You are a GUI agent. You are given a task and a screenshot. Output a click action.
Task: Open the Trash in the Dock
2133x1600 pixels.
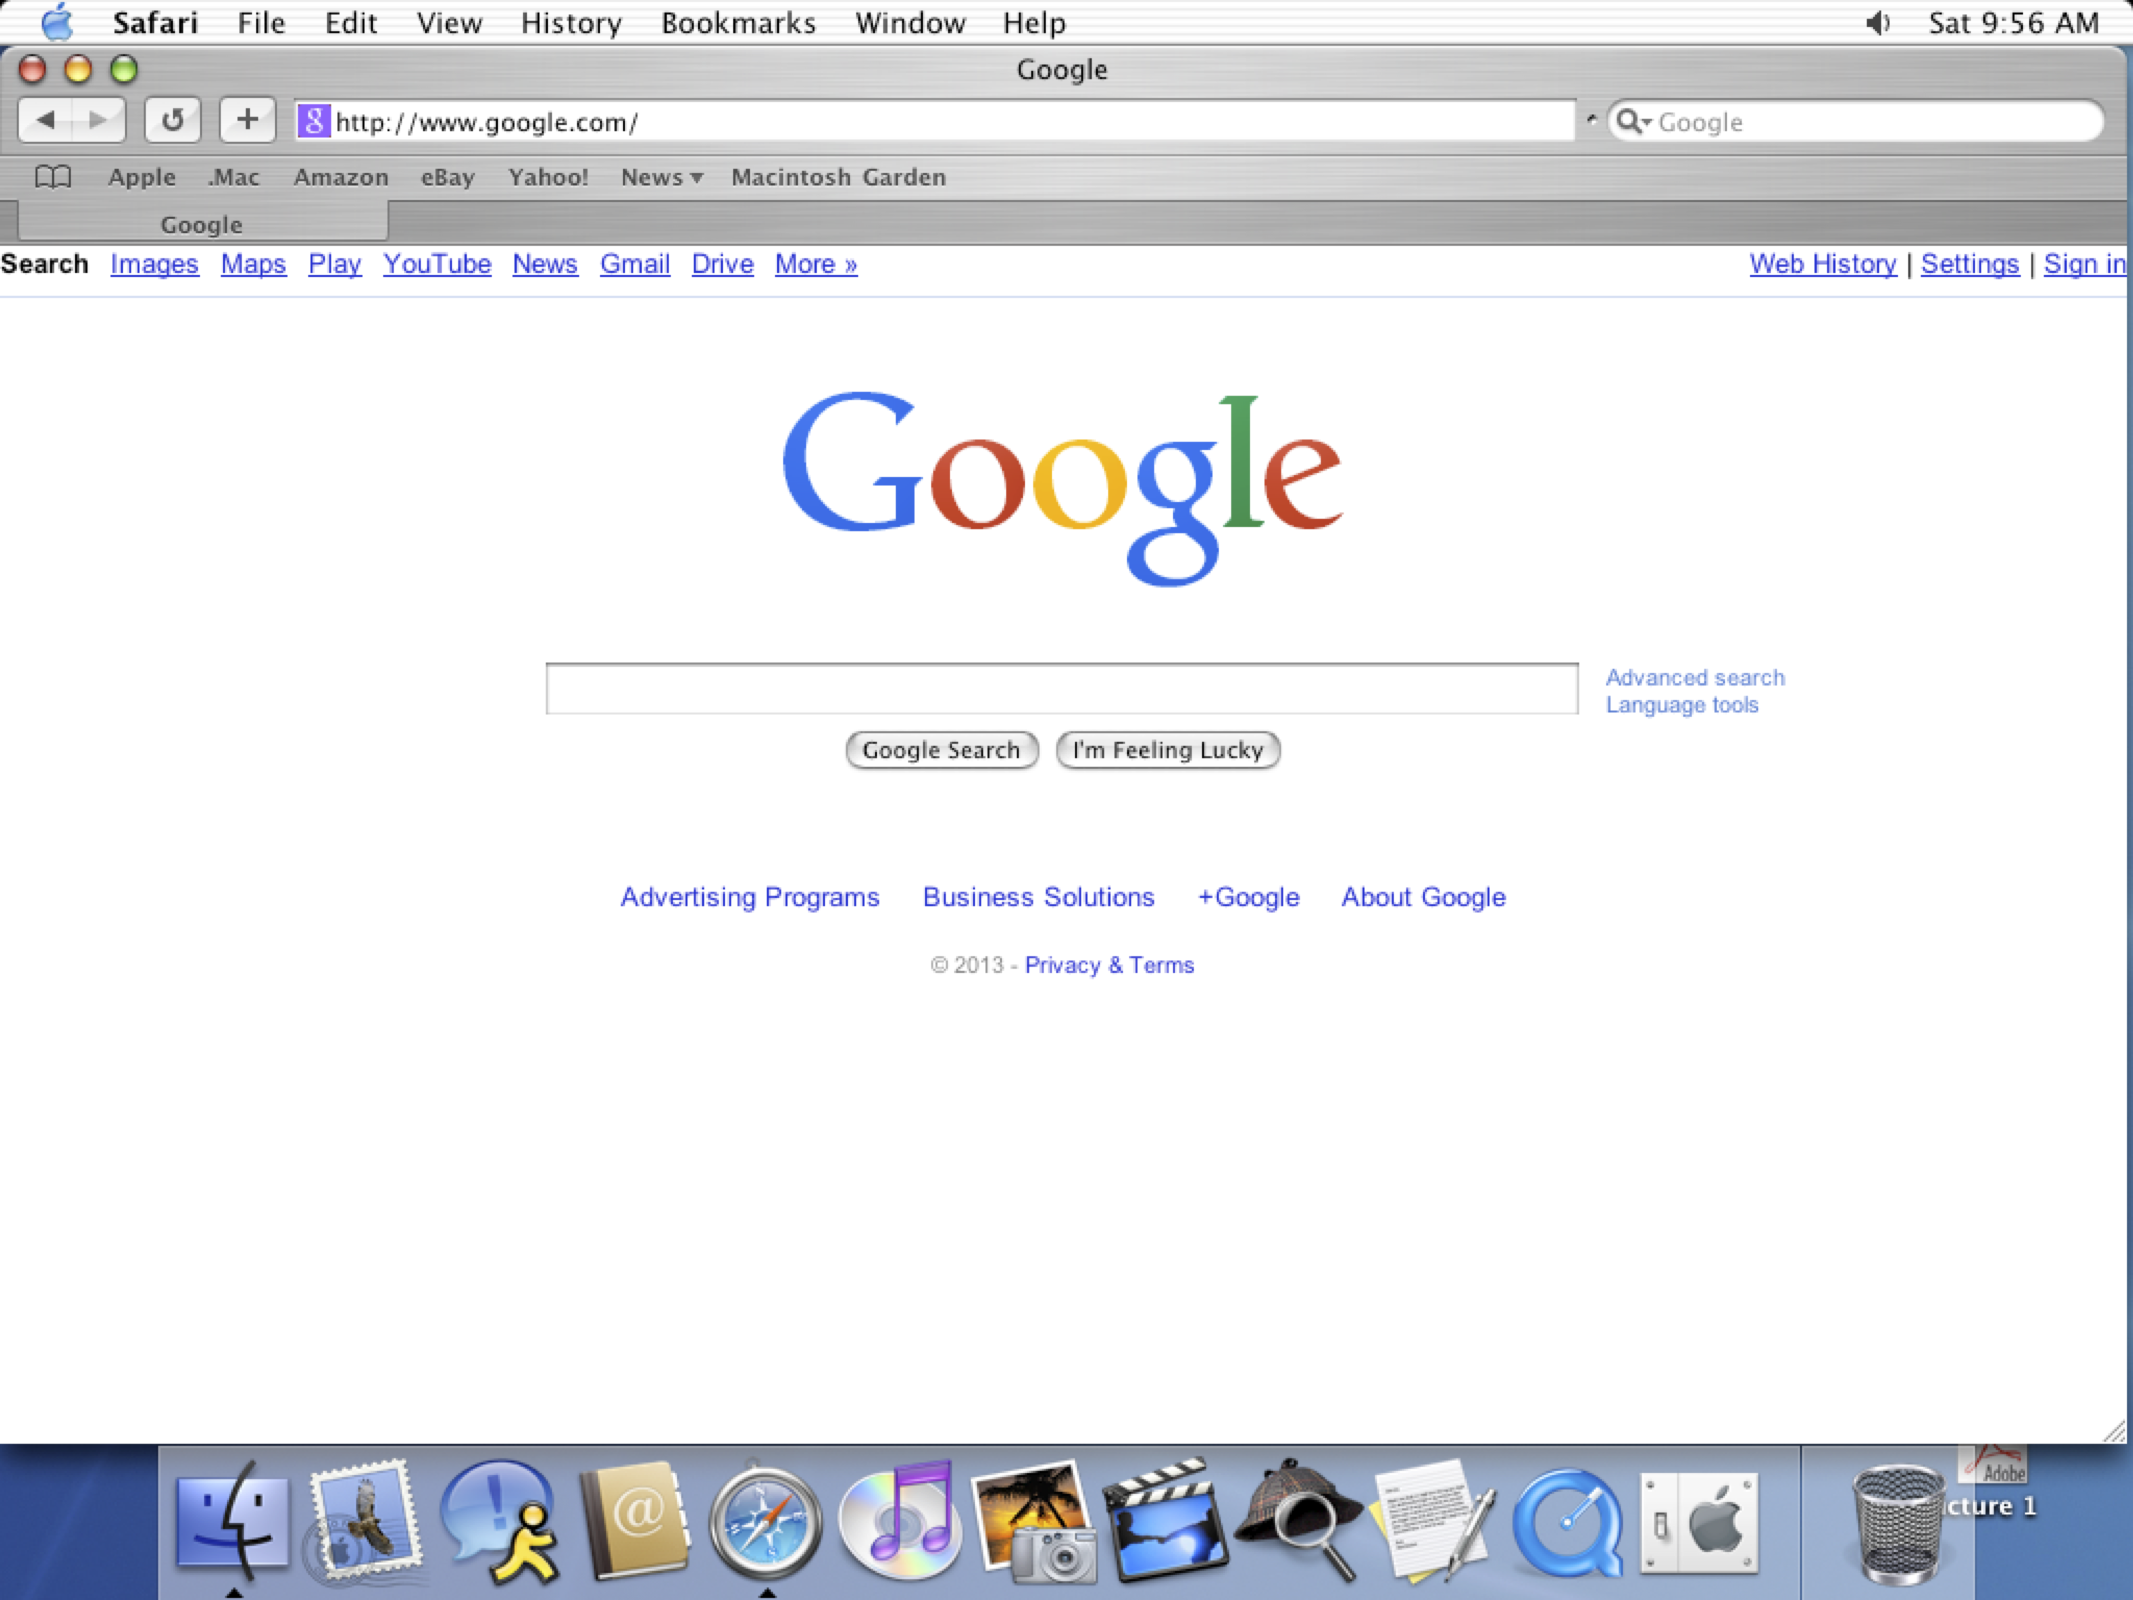(x=1897, y=1523)
